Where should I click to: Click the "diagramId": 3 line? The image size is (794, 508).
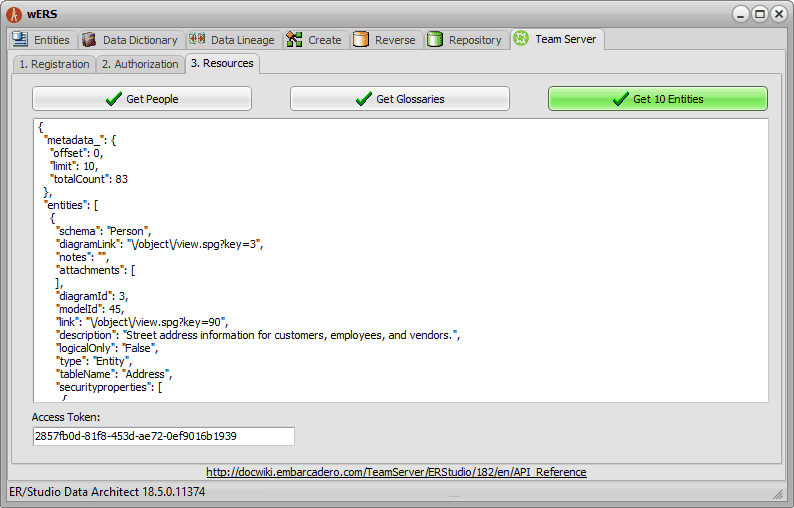[92, 296]
